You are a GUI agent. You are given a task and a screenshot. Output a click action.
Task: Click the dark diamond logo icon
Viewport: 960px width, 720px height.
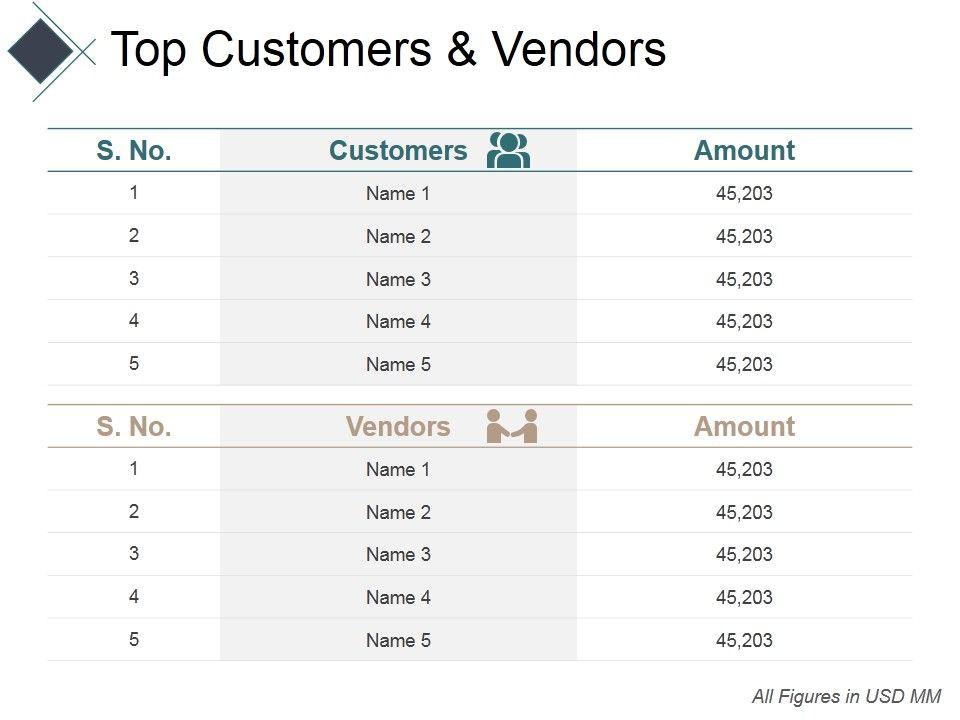pyautogui.click(x=40, y=50)
